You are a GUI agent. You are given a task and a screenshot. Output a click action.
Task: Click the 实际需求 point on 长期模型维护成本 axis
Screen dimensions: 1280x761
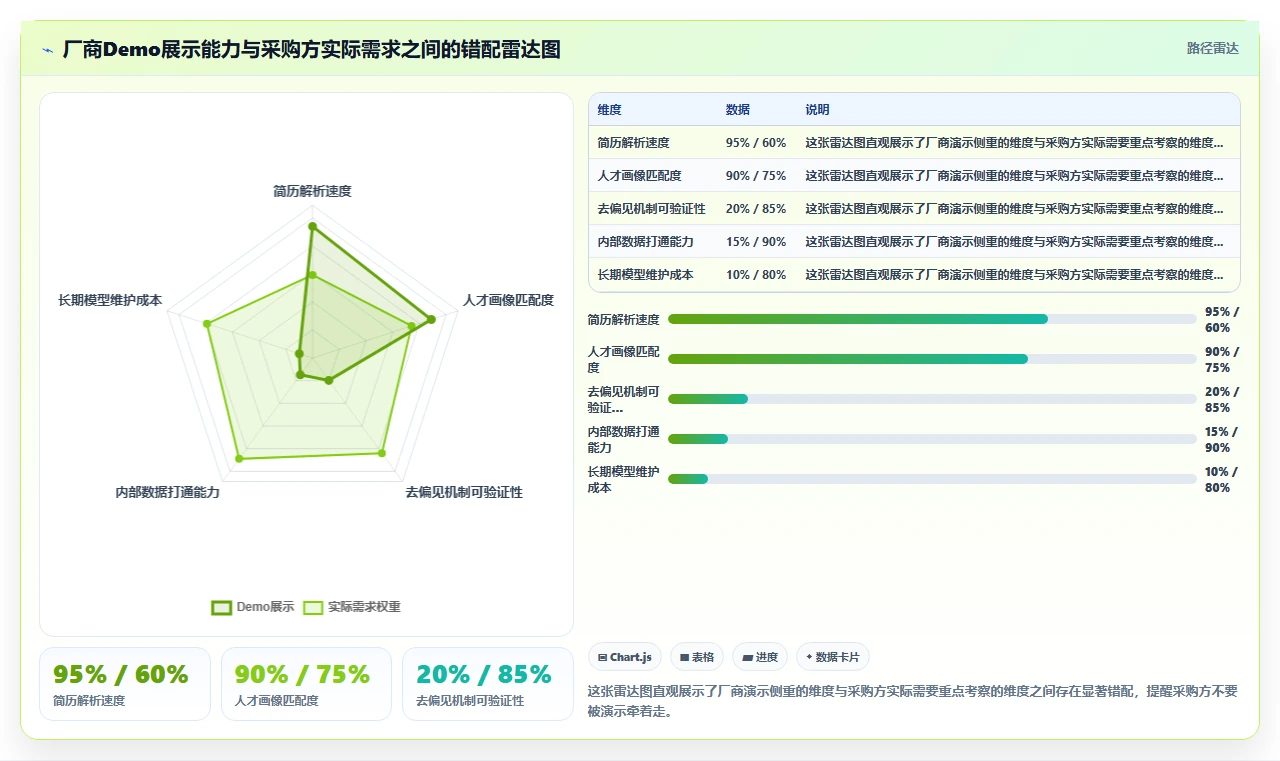point(207,324)
